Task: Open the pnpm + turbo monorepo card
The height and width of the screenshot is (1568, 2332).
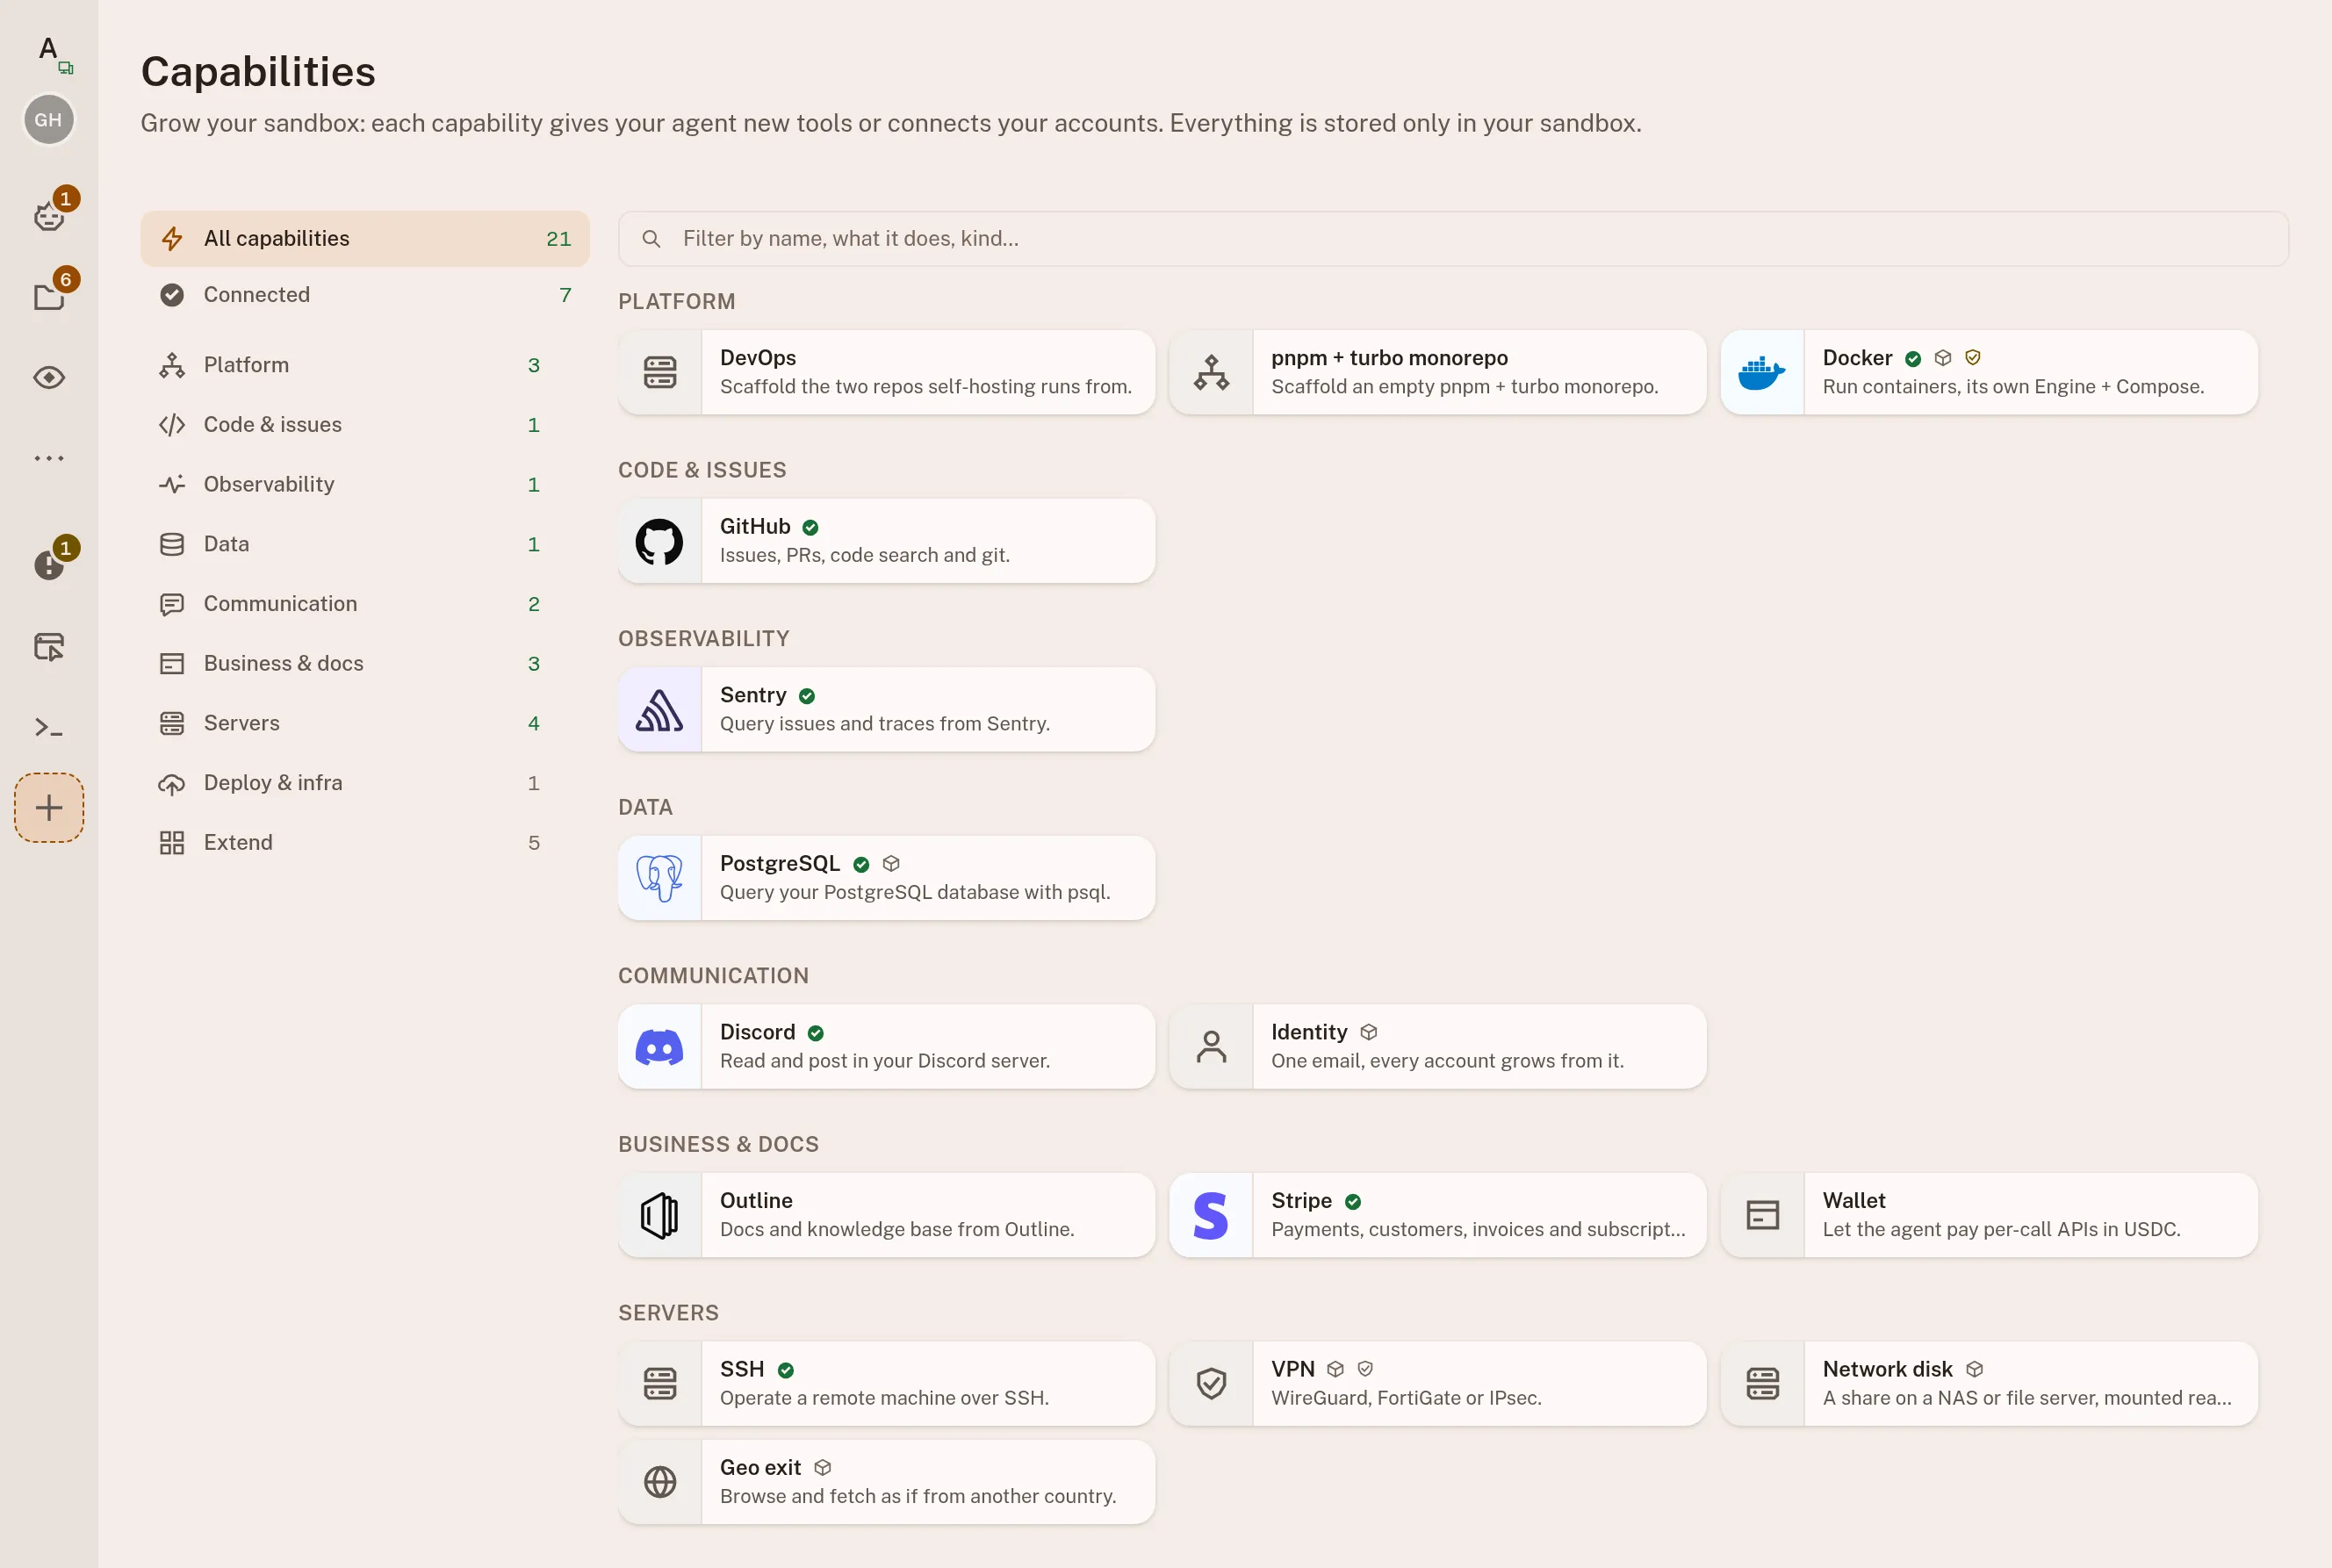Action: [1438, 372]
